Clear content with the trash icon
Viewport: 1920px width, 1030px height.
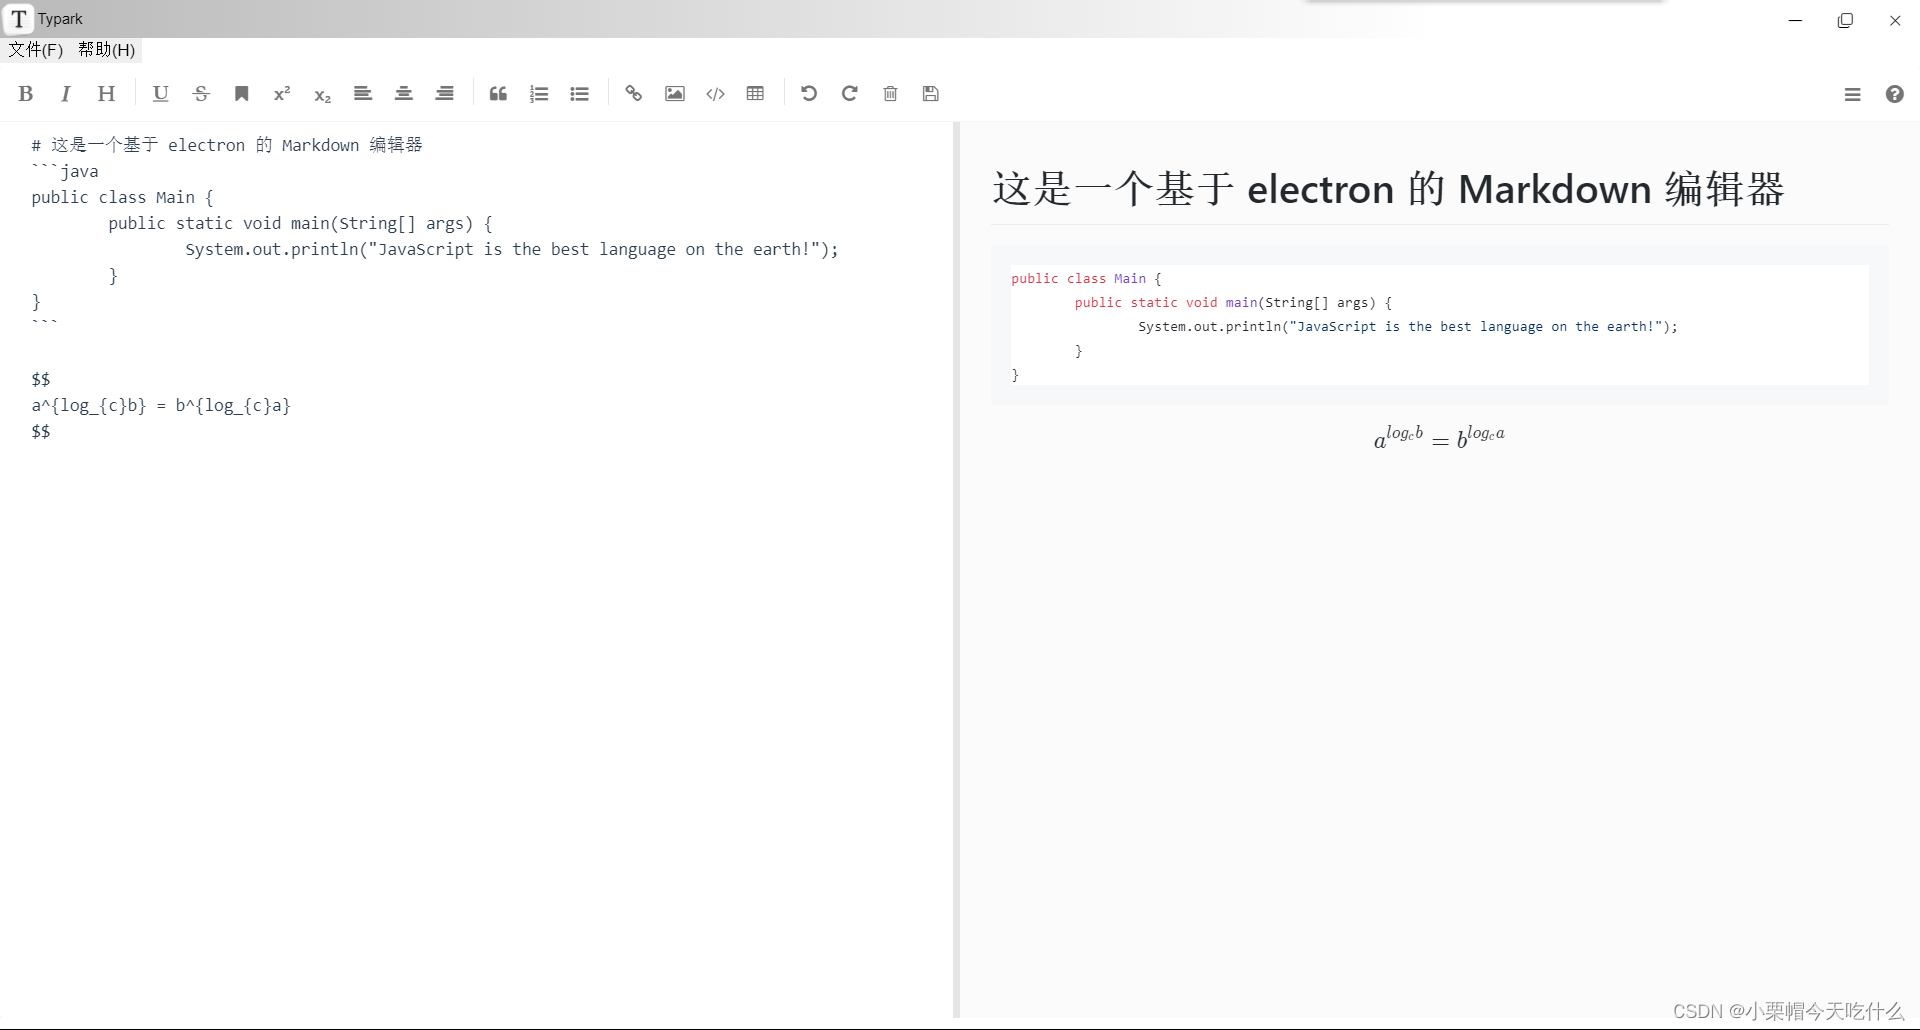890,94
